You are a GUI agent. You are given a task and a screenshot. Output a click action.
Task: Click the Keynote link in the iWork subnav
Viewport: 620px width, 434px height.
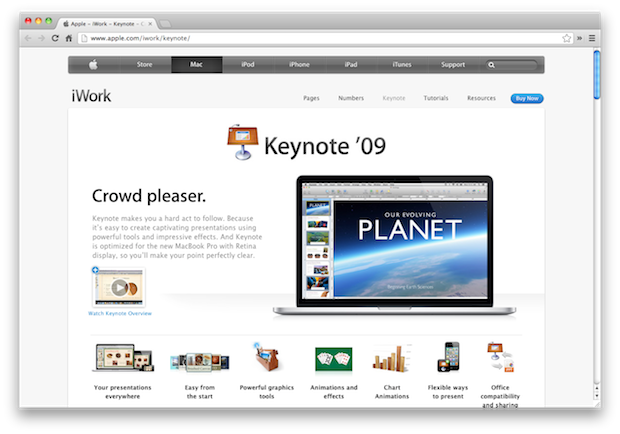click(394, 98)
